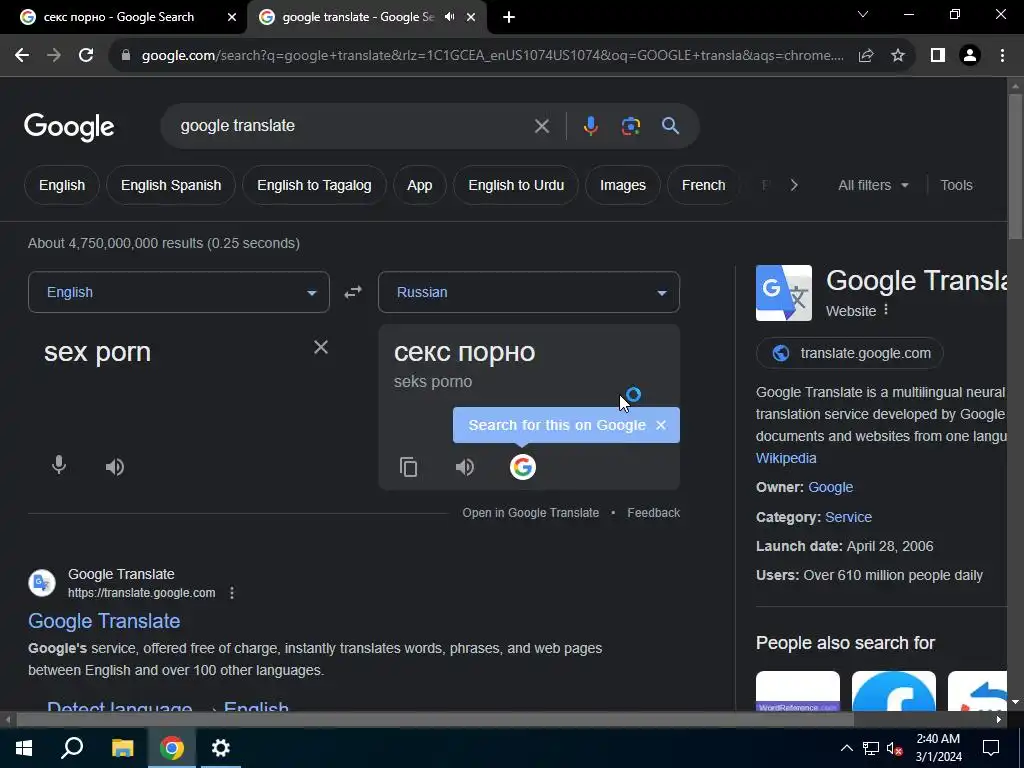Image resolution: width=1024 pixels, height=768 pixels.
Task: Open more options for translate.google.com result
Action: tap(232, 593)
